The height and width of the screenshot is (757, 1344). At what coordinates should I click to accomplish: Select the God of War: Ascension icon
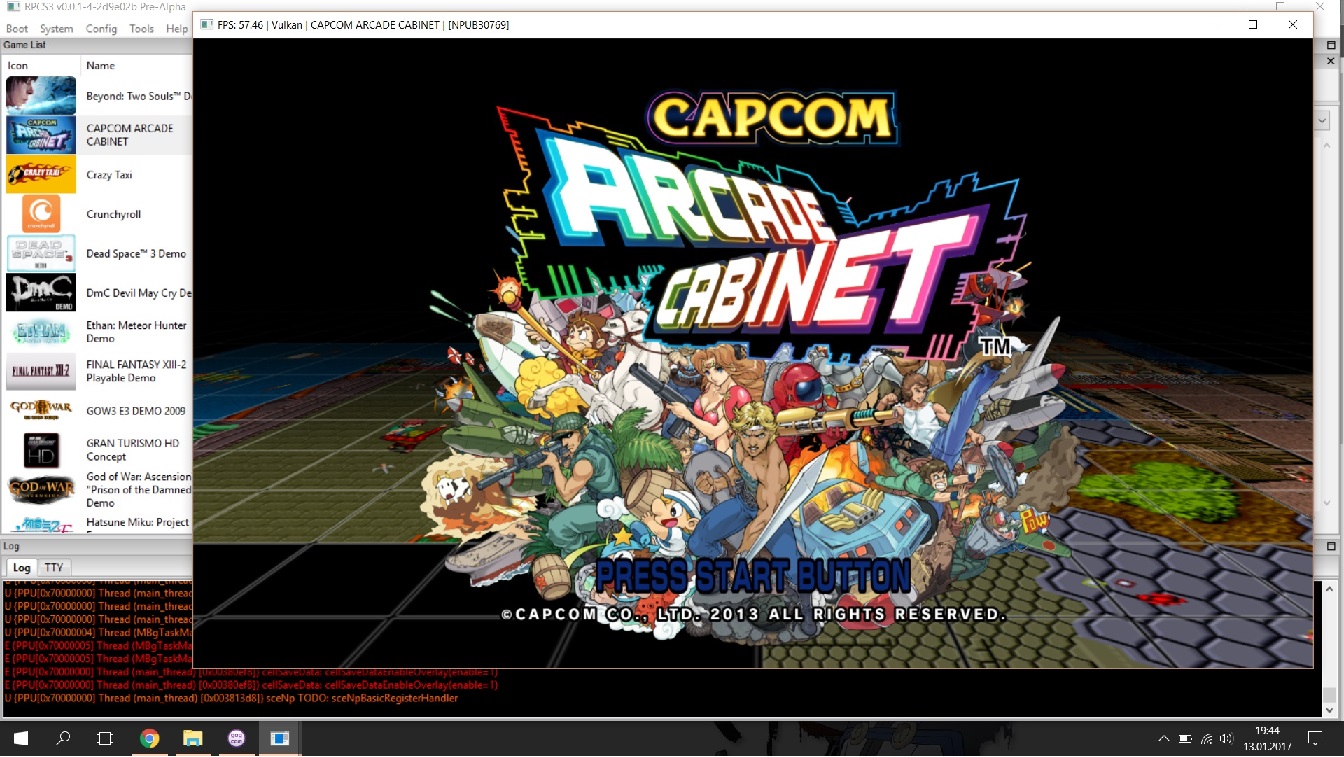[x=41, y=489]
